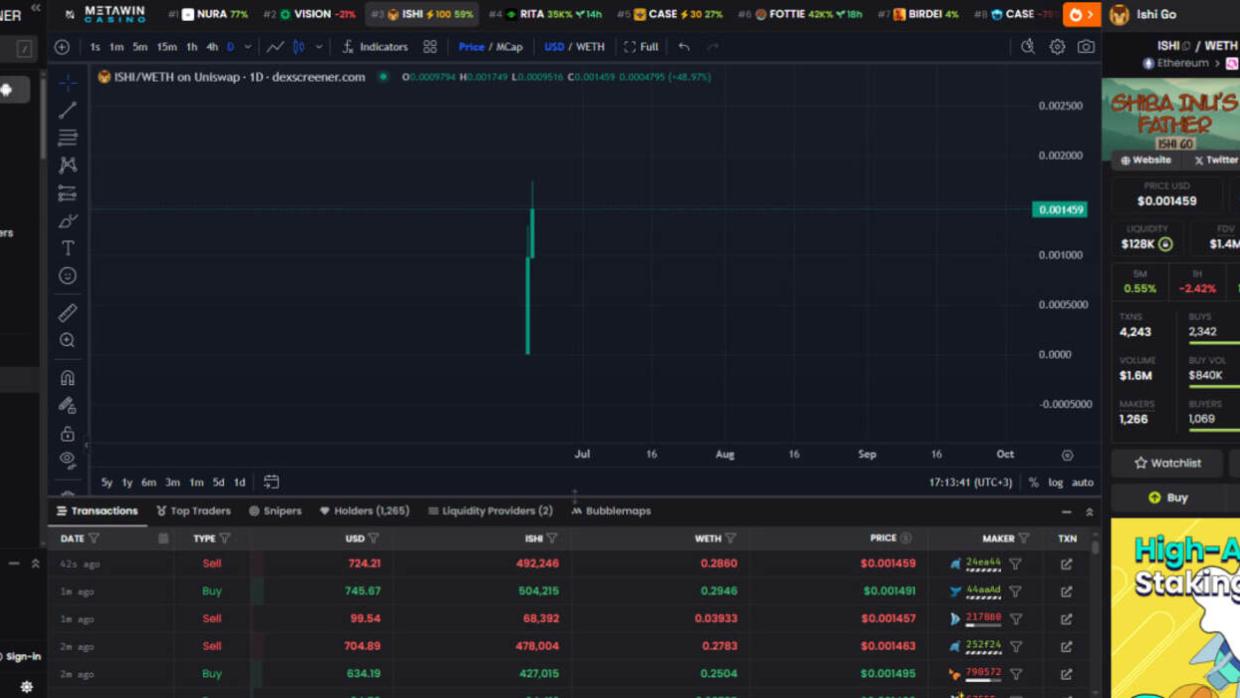Choose the XABCD pattern tool
1240x698 pixels.
(x=67, y=165)
